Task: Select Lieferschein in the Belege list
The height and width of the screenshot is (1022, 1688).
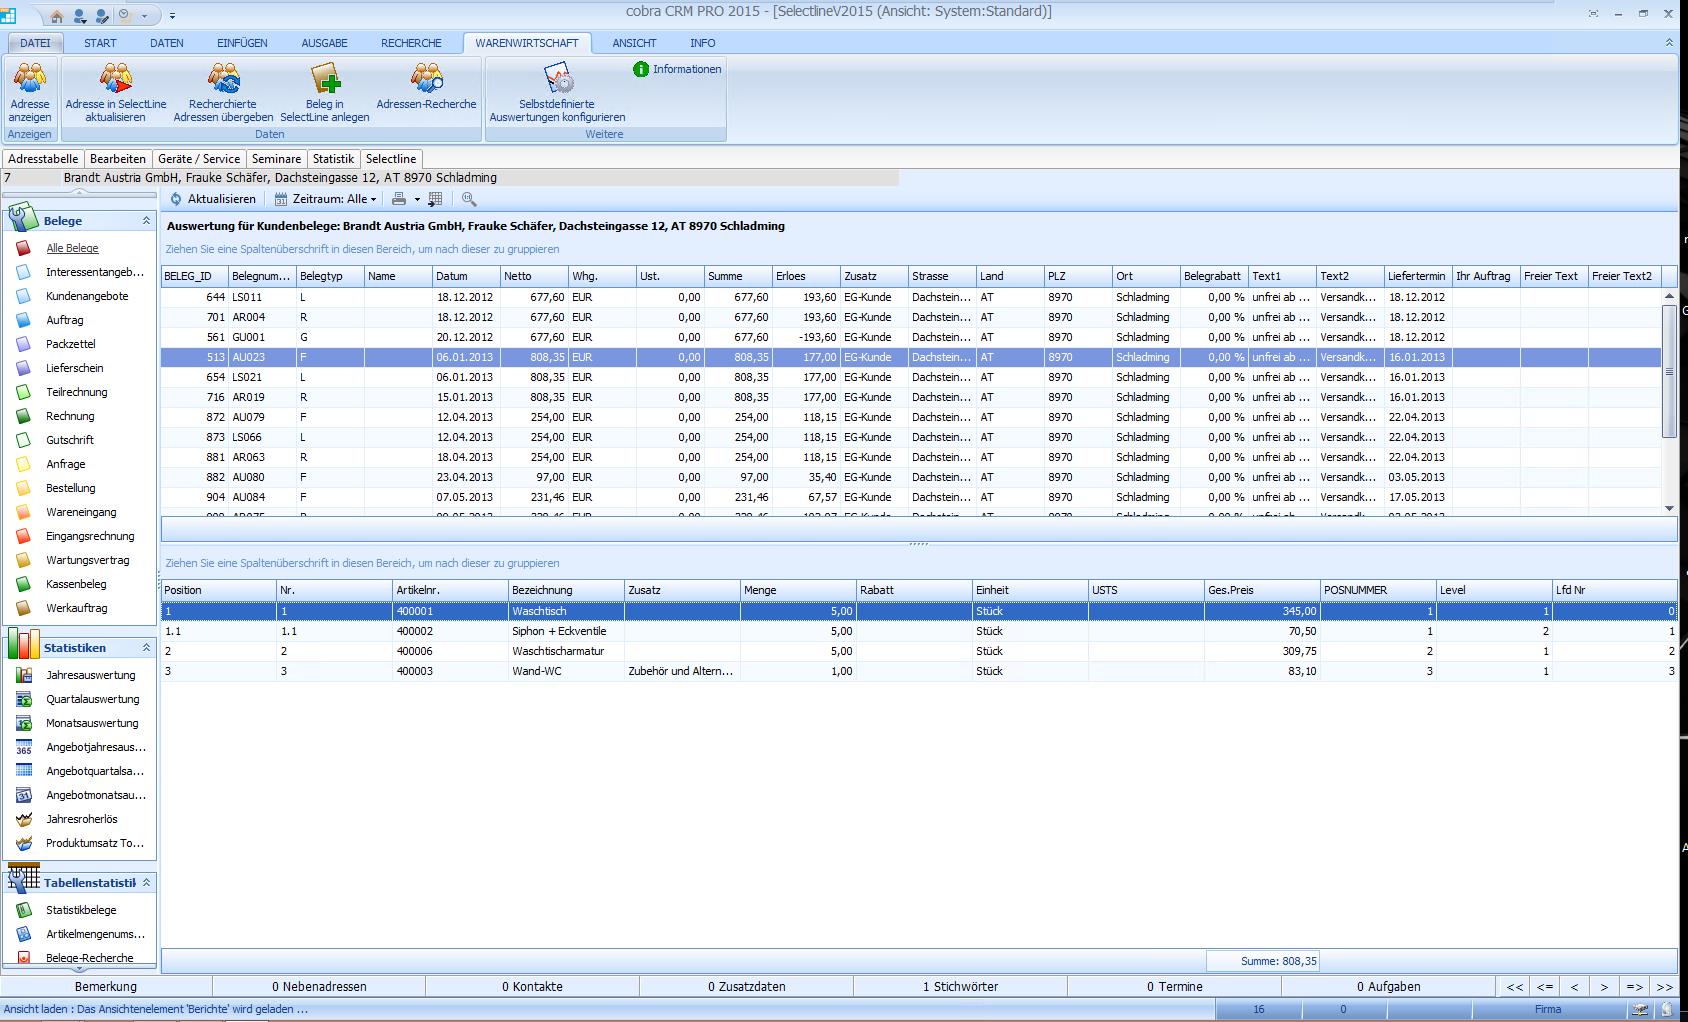Action: (75, 368)
